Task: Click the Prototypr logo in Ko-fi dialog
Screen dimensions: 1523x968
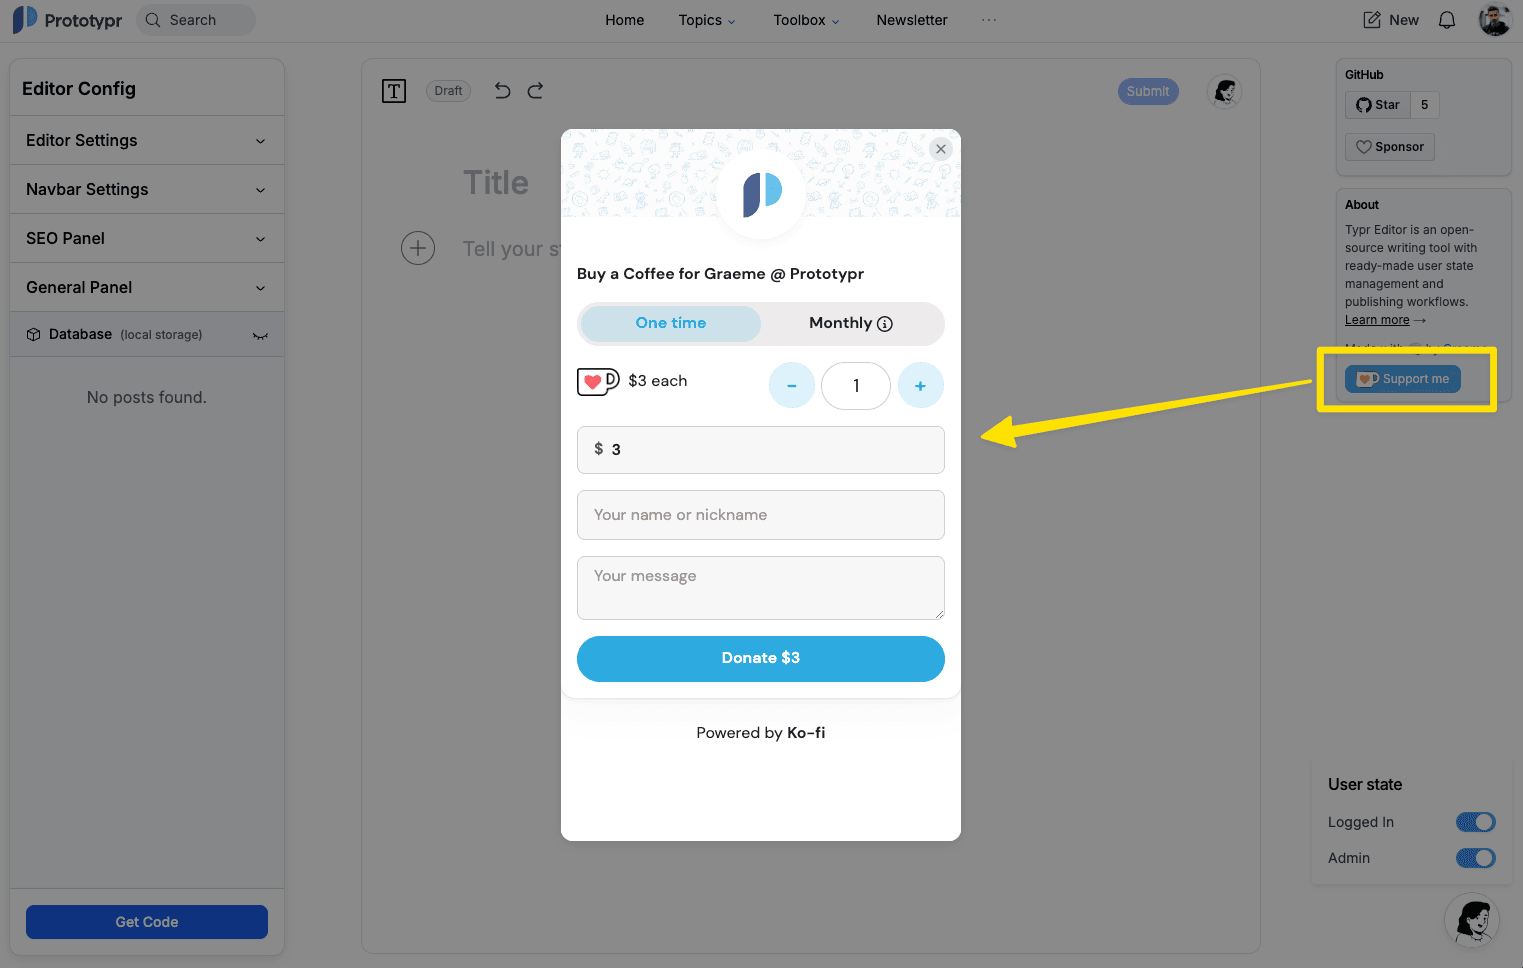Action: point(762,193)
